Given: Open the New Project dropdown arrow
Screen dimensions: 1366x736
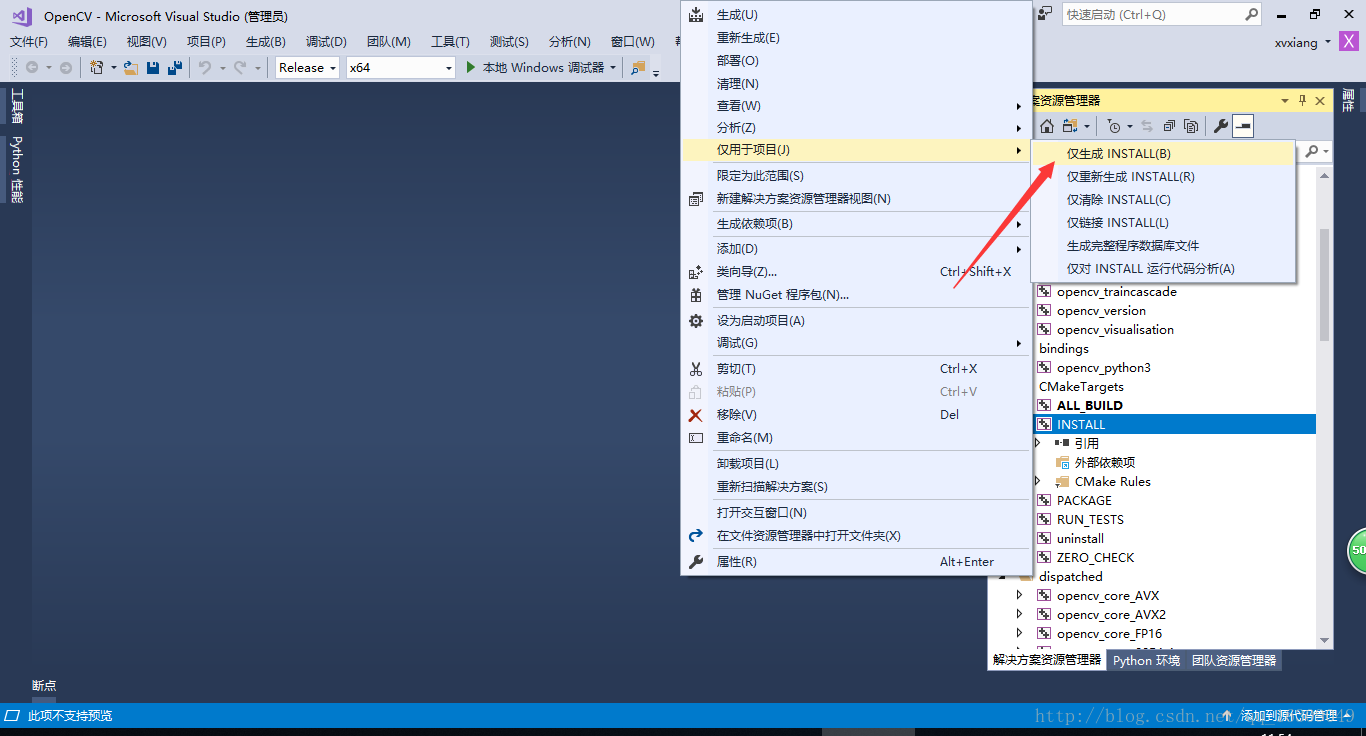Looking at the screenshot, I should [x=113, y=68].
